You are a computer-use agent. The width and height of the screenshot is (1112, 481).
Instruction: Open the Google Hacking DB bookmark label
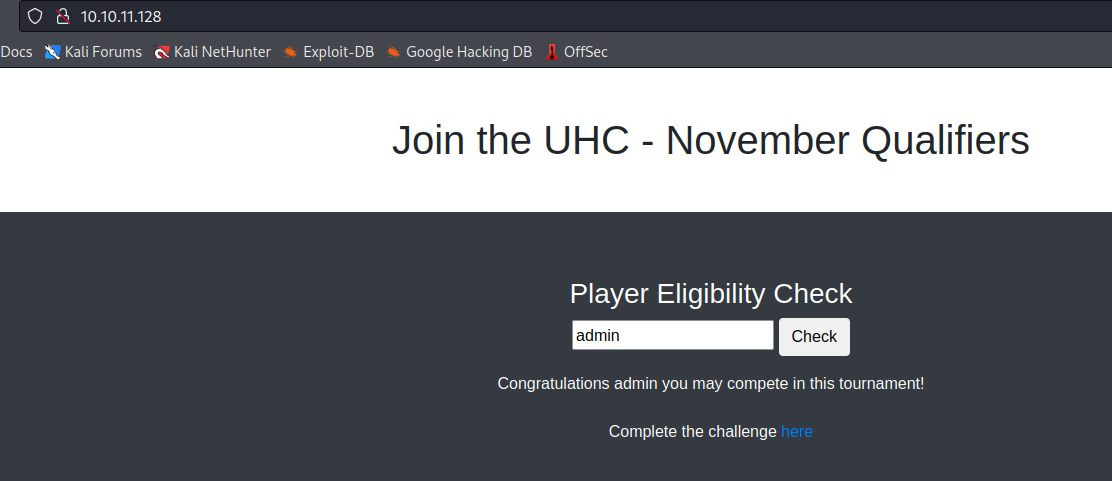coord(469,52)
